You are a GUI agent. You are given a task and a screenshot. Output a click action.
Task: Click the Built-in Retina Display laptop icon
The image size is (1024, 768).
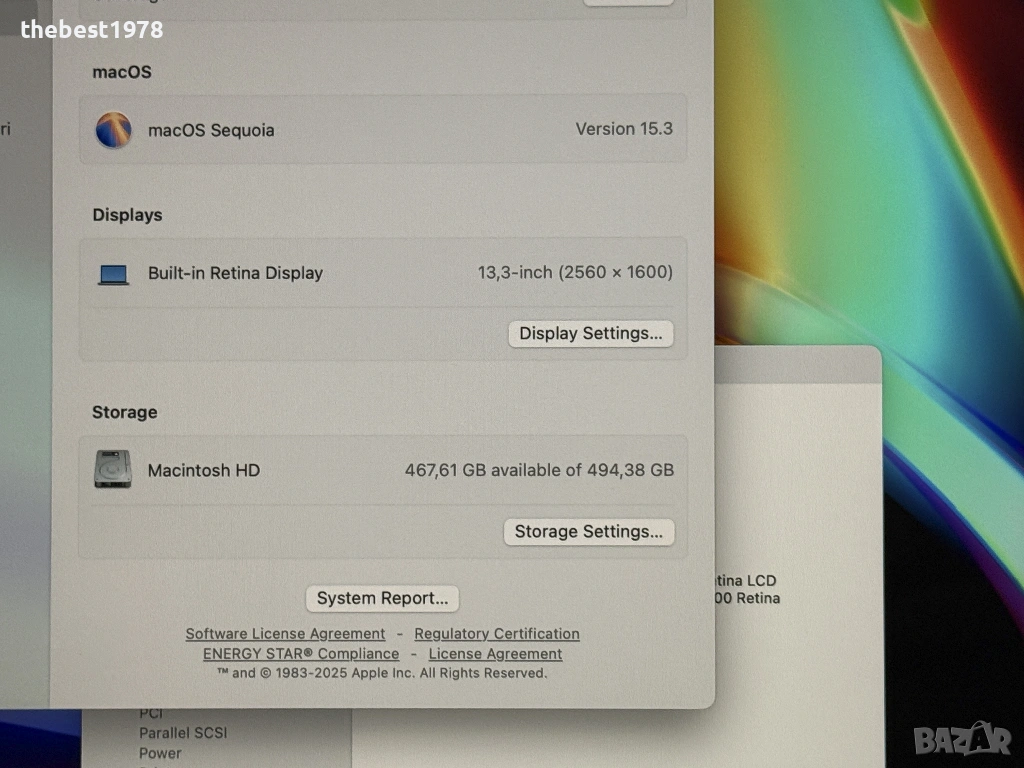pyautogui.click(x=113, y=274)
